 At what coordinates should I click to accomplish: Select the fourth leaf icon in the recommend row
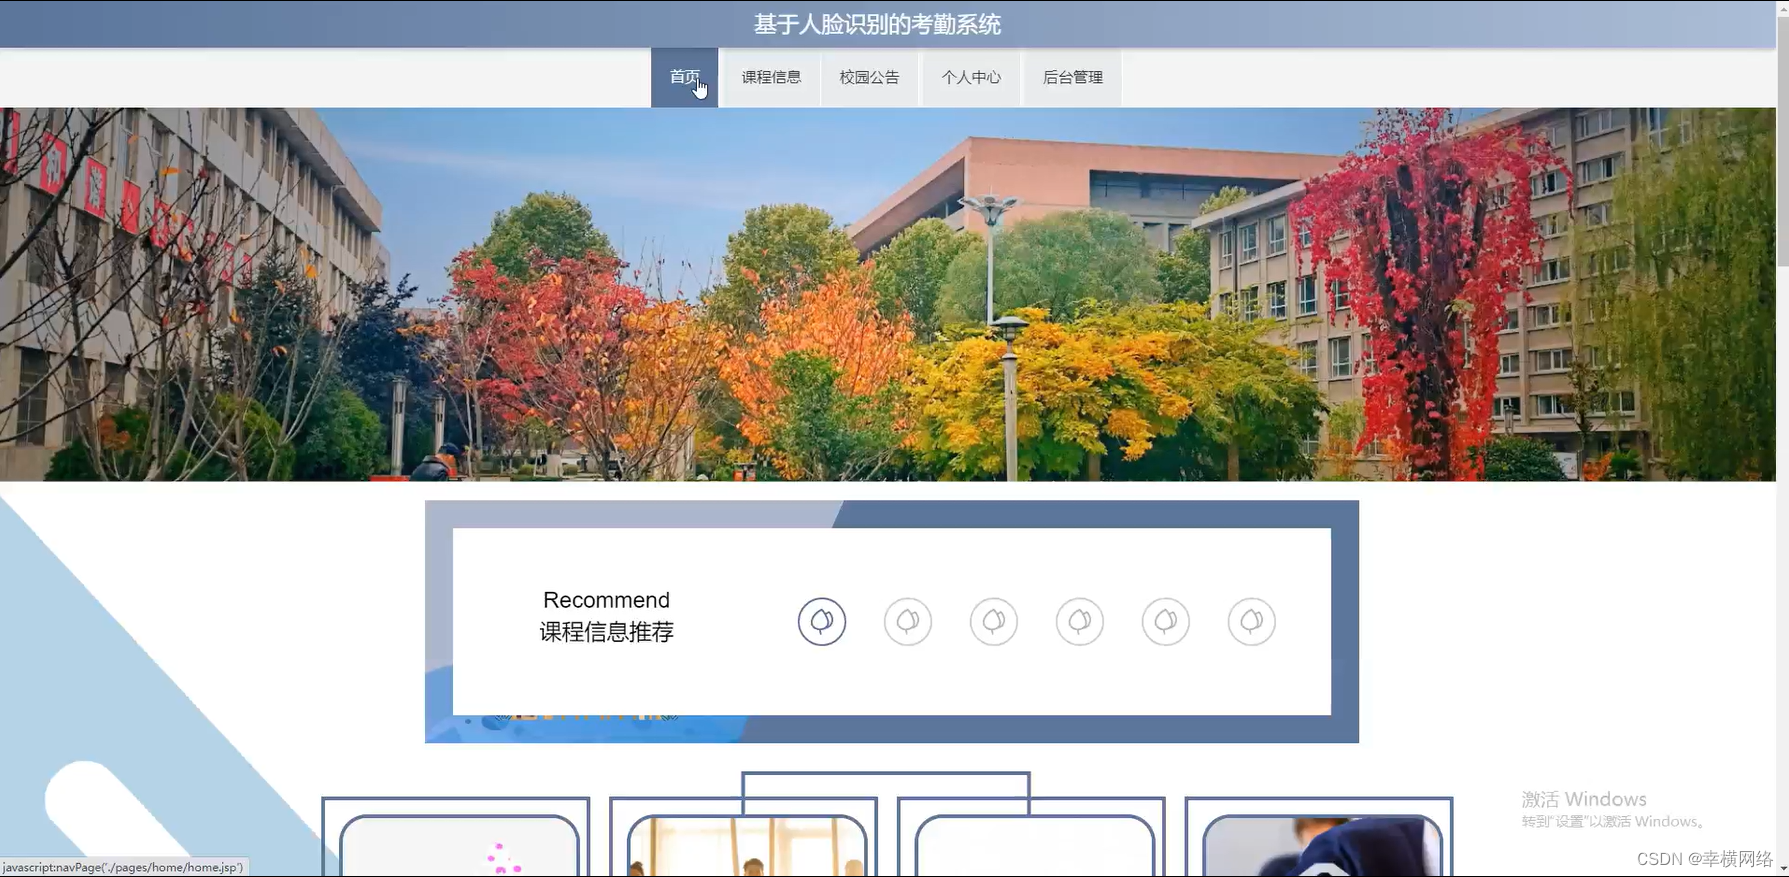[1080, 622]
